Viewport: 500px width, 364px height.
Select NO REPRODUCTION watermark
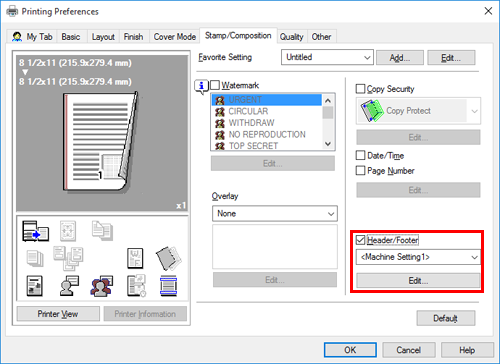(x=267, y=134)
